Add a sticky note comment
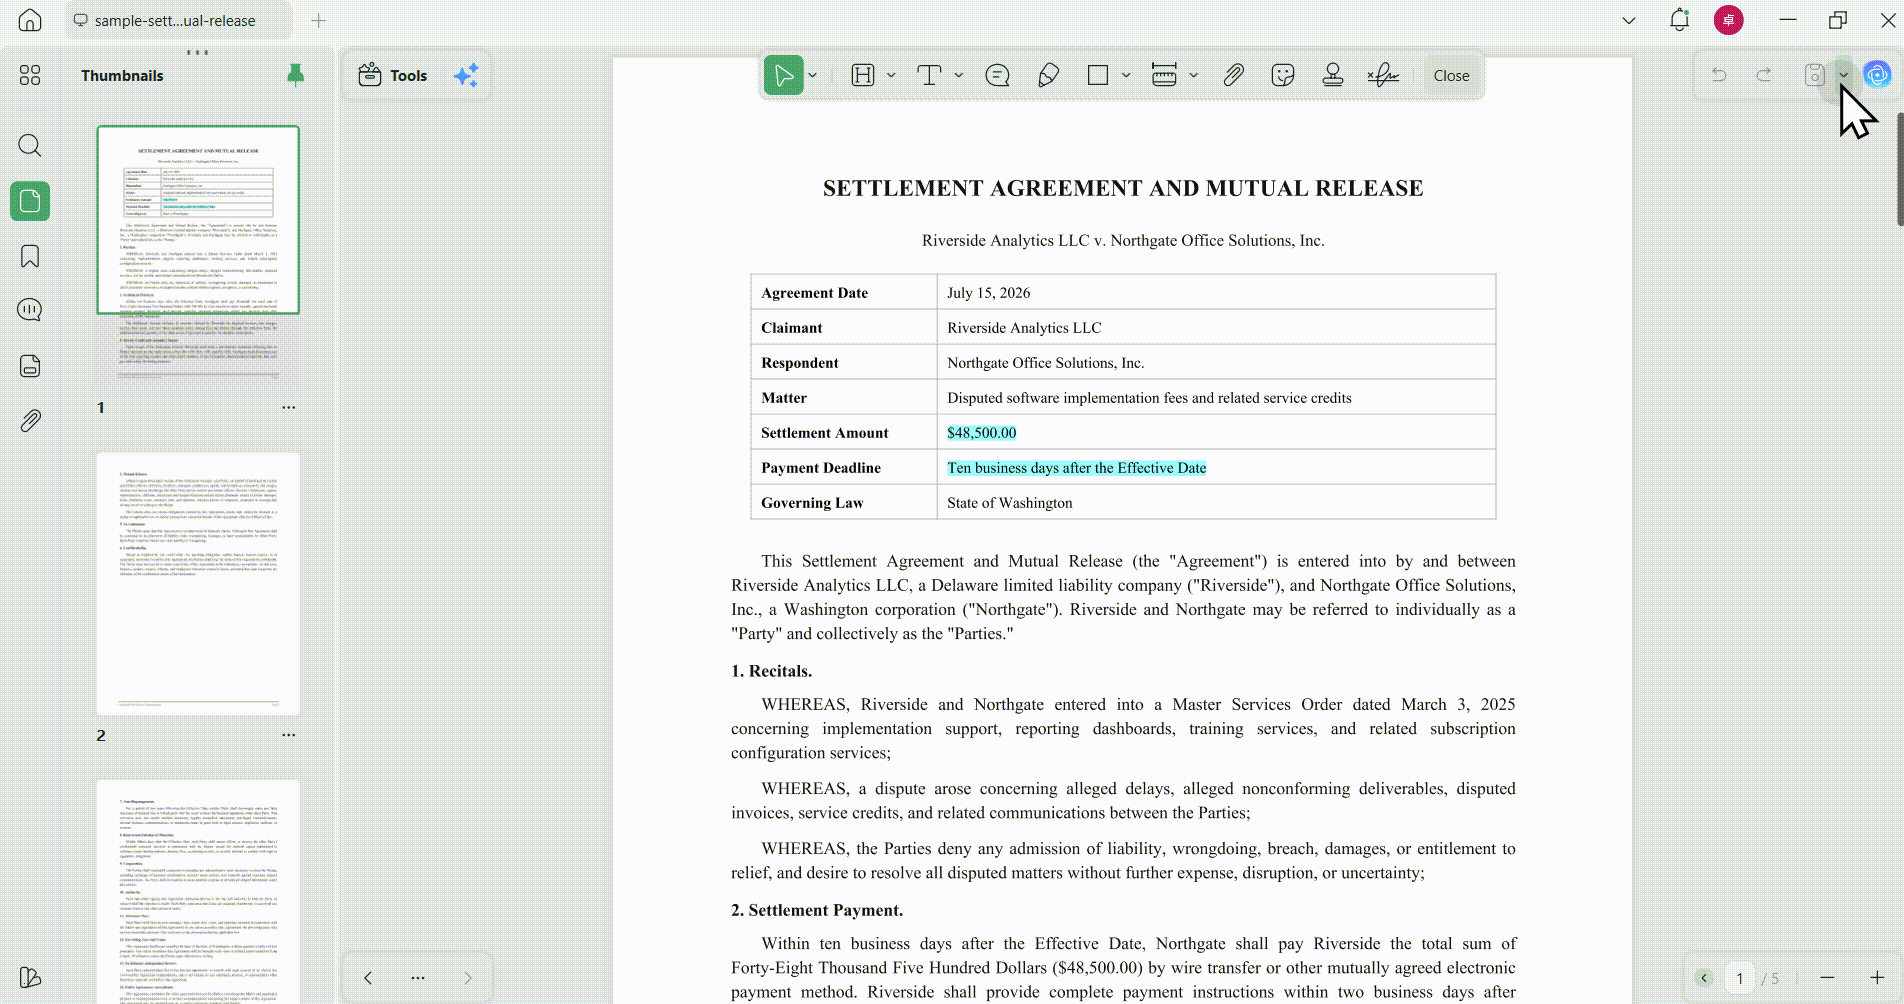Screen dimensions: 1904x1004 point(997,75)
